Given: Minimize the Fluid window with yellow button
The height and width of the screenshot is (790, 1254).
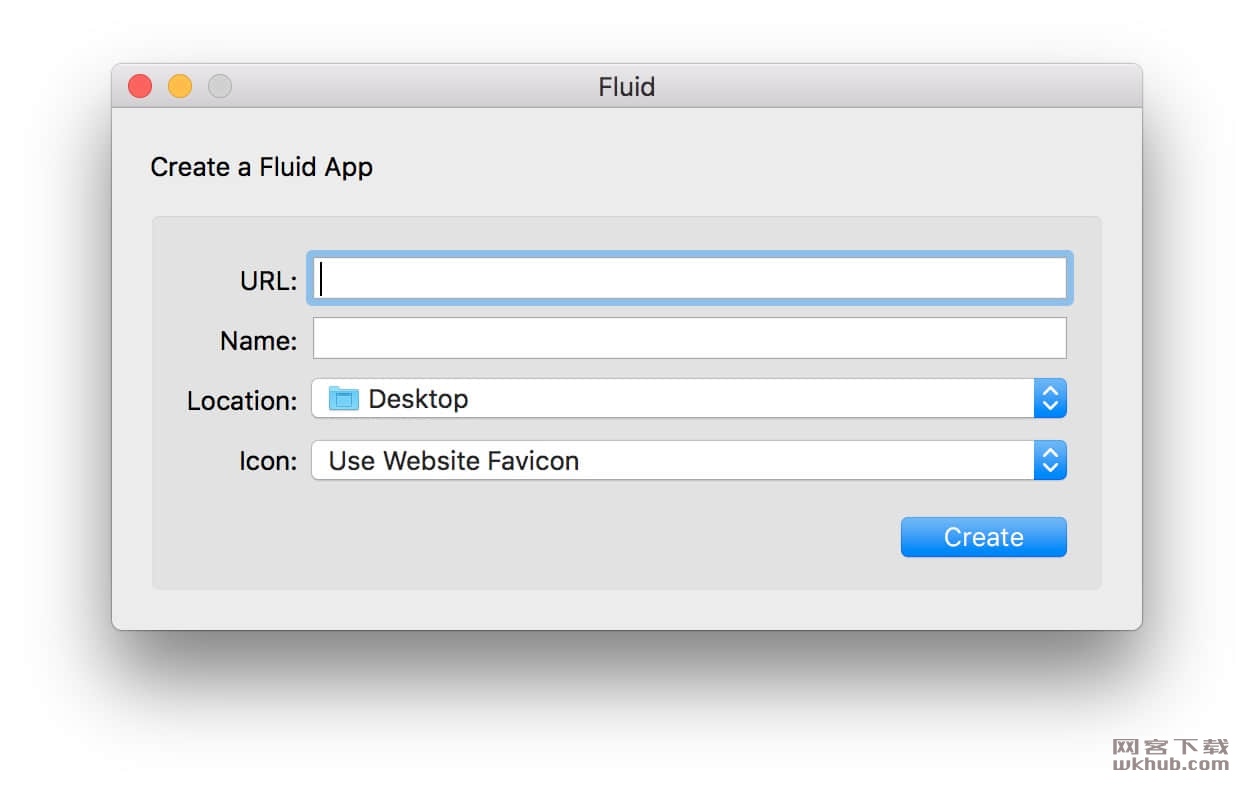Looking at the screenshot, I should tap(180, 87).
